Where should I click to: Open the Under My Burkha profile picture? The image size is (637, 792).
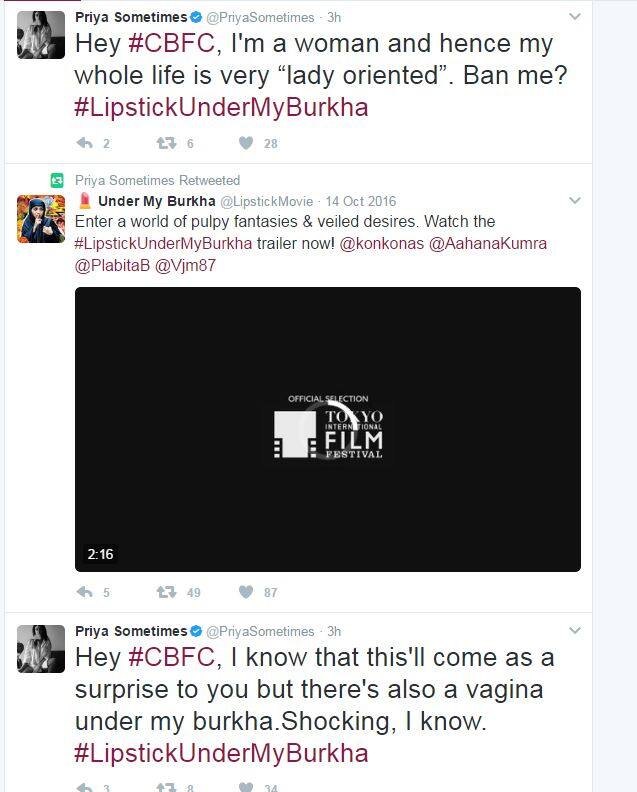(x=41, y=219)
